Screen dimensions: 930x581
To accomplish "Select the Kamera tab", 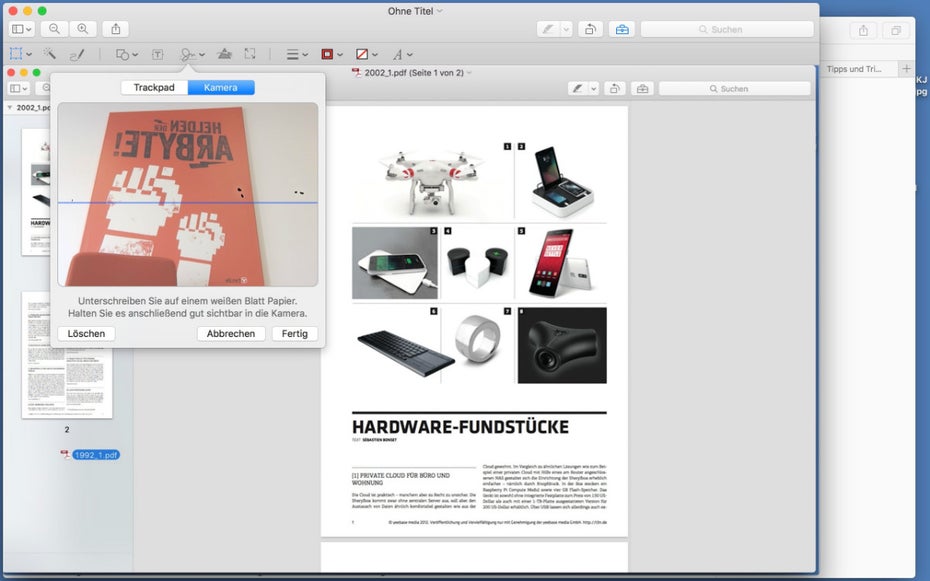I will 221,88.
